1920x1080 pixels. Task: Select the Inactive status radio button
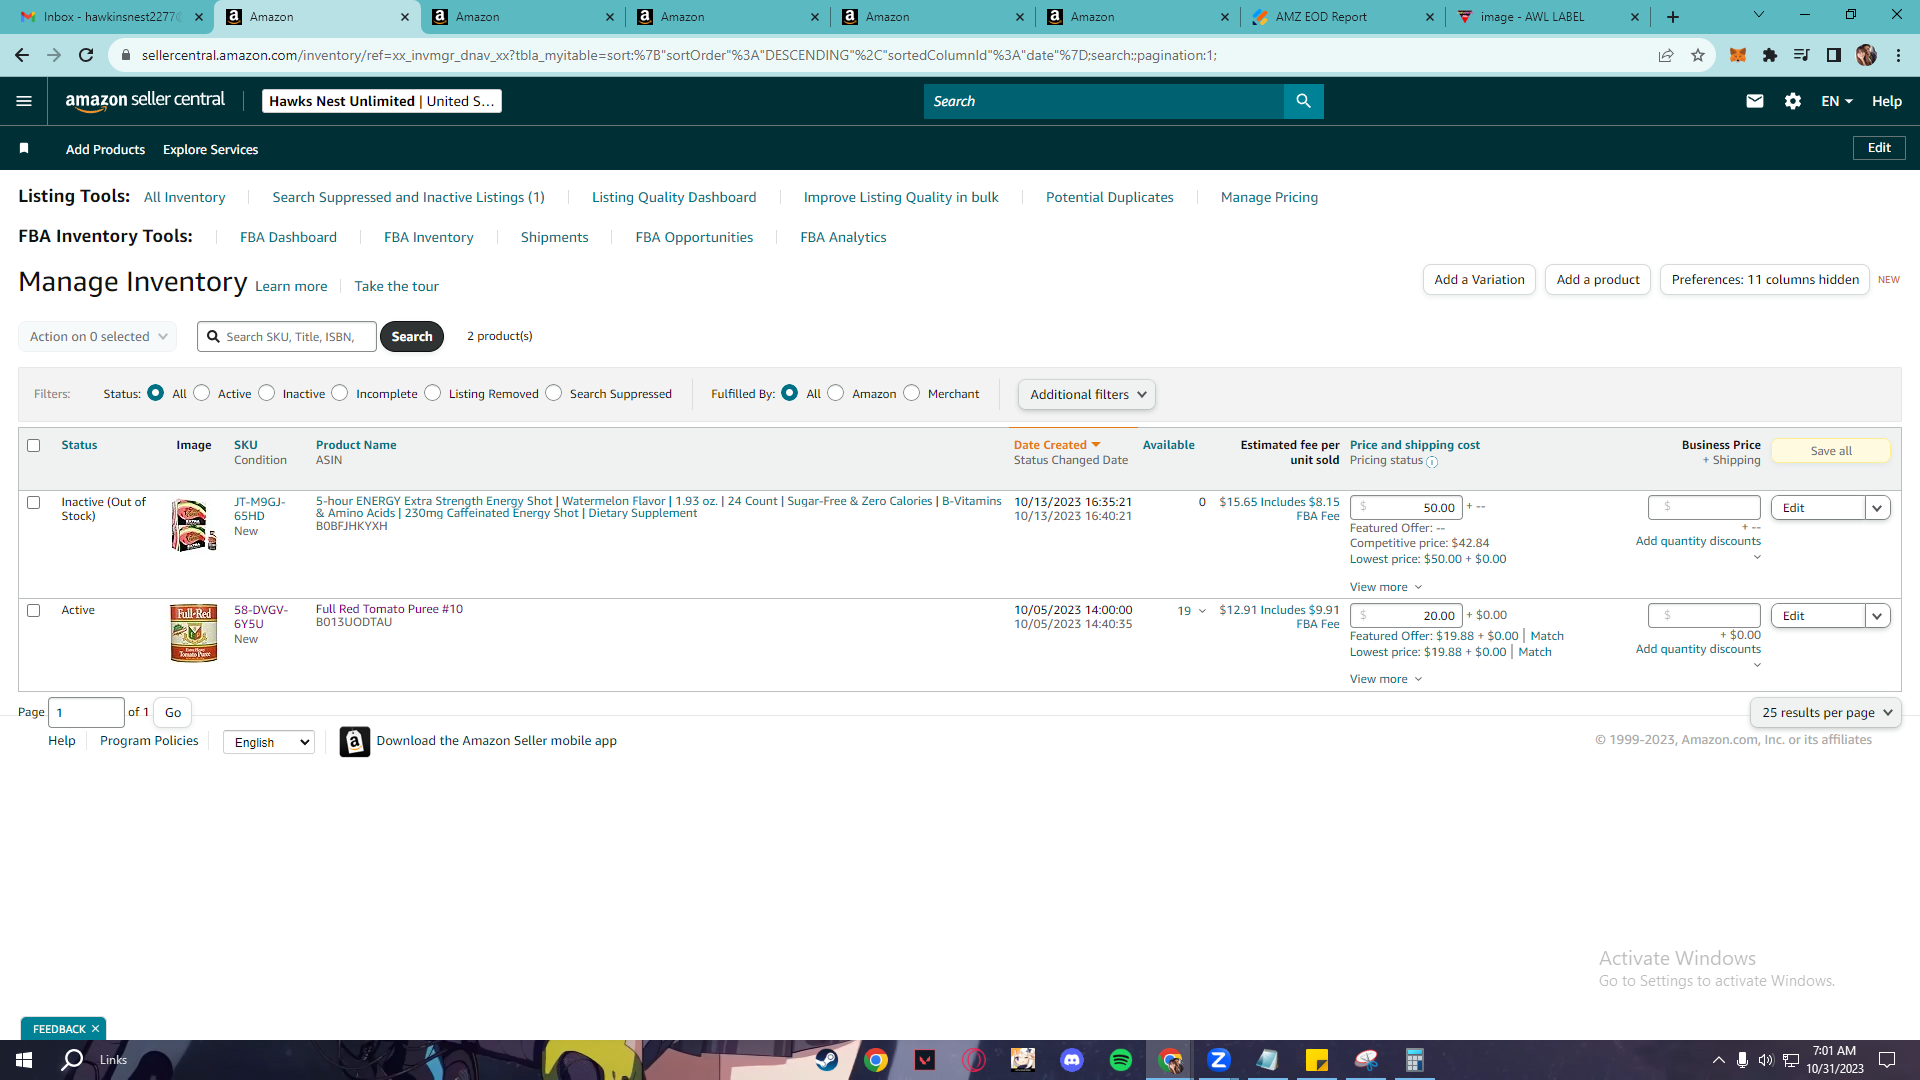point(267,393)
